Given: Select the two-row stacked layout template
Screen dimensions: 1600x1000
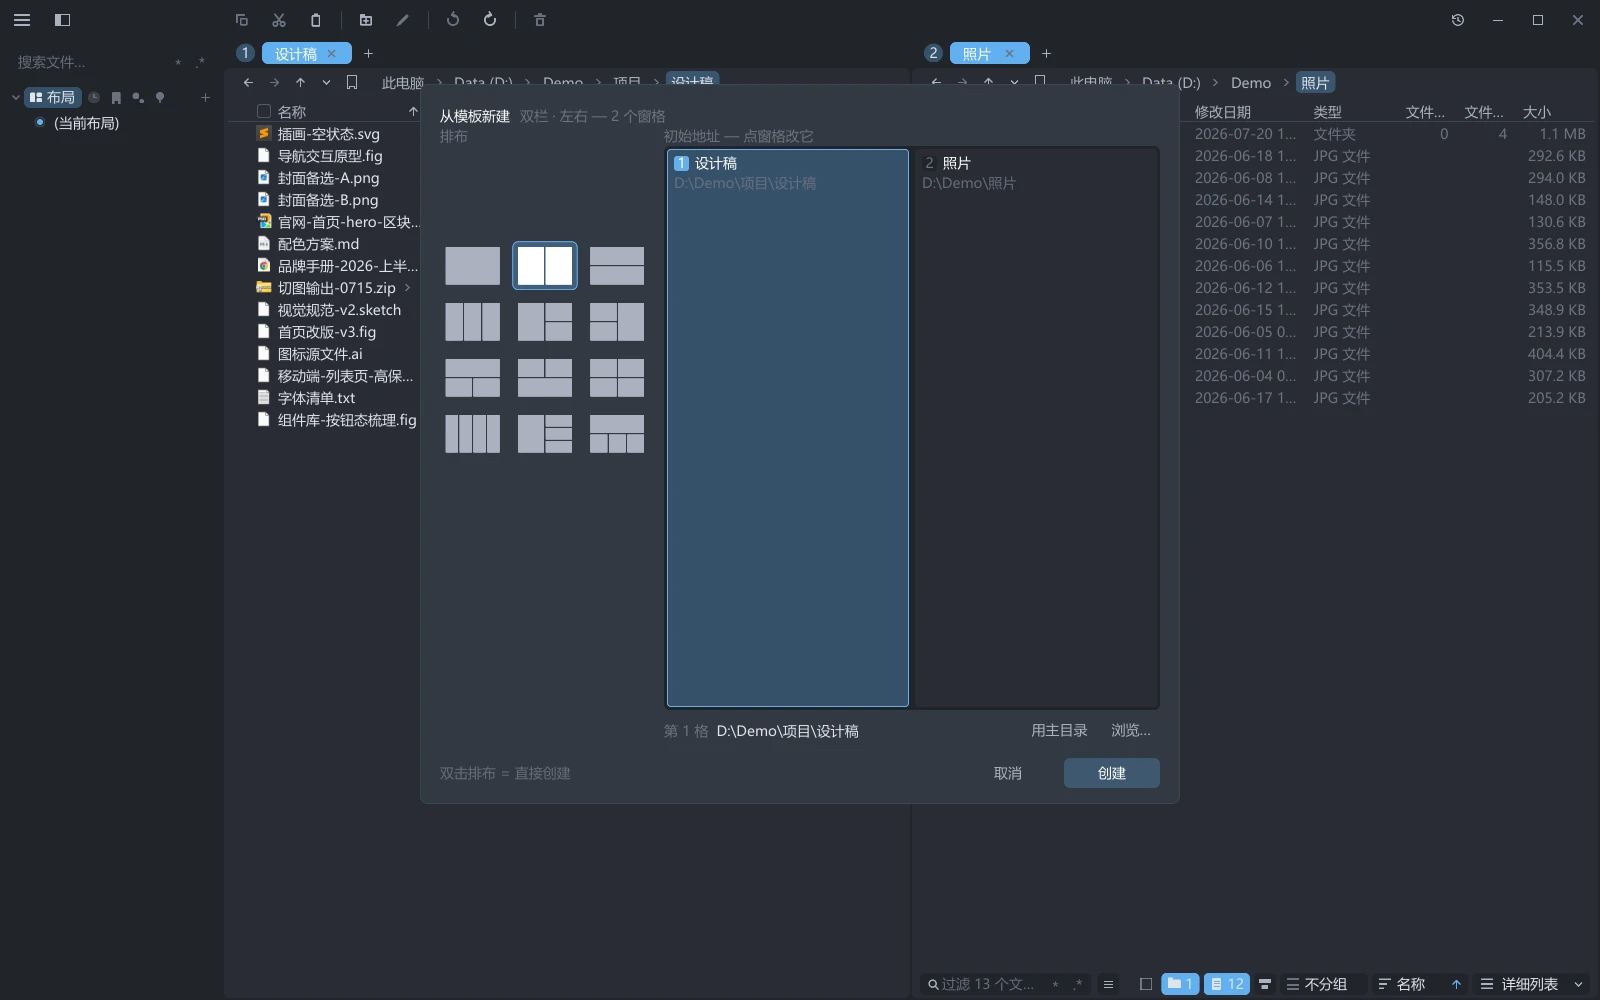Looking at the screenshot, I should tap(617, 266).
